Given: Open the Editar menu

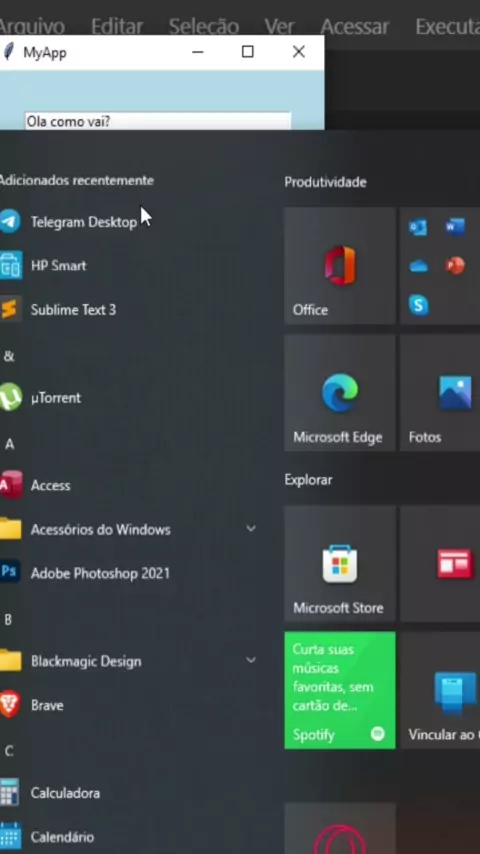Looking at the screenshot, I should [x=117, y=26].
